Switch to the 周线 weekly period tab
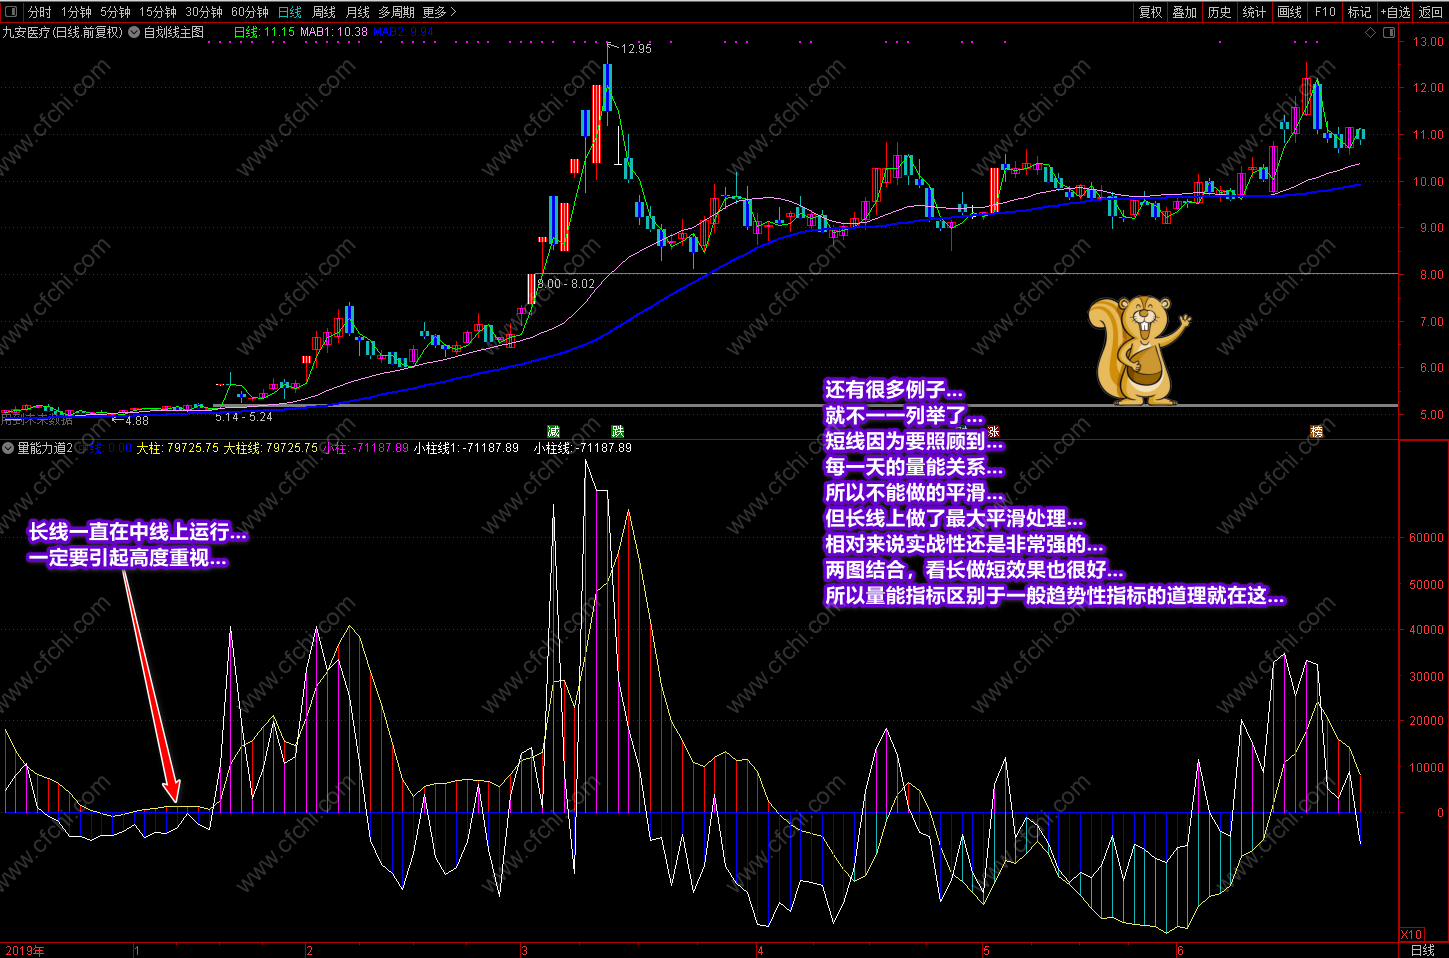The height and width of the screenshot is (958, 1449). (324, 12)
